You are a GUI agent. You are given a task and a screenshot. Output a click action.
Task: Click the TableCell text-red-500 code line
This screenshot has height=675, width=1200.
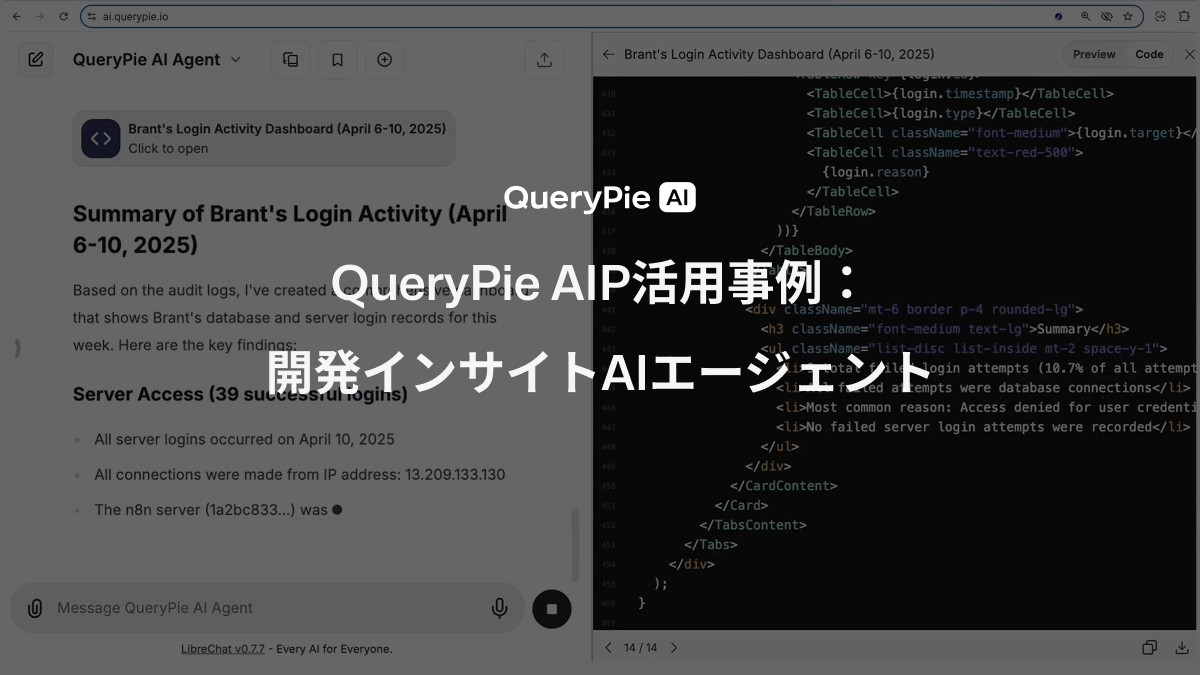945,152
